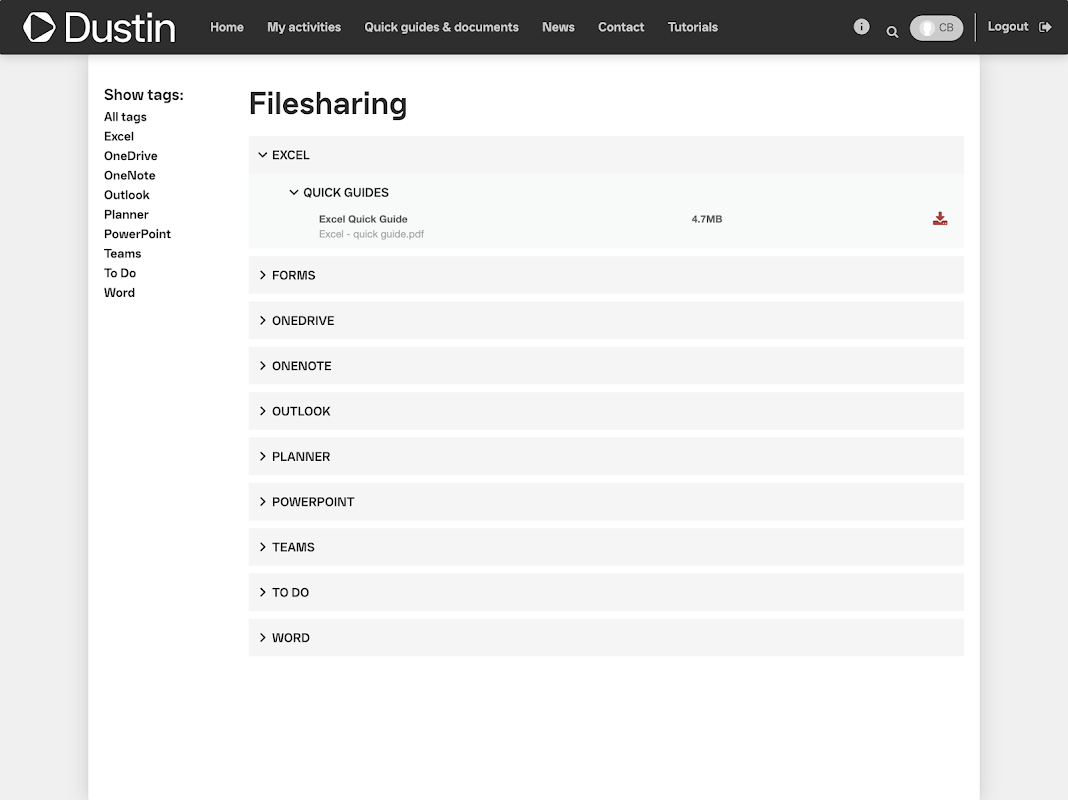Collapse the EXCEL section

(x=606, y=155)
